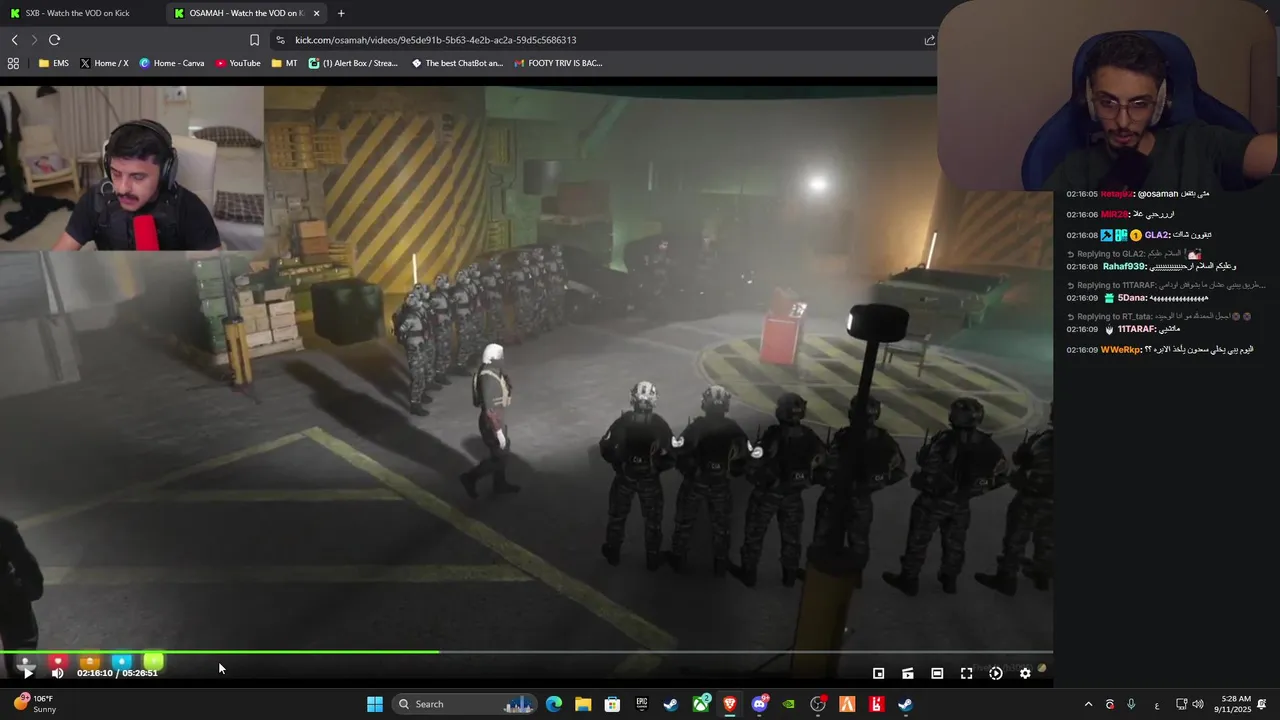Reload the current page
This screenshot has width=1280, height=720.
[x=54, y=40]
